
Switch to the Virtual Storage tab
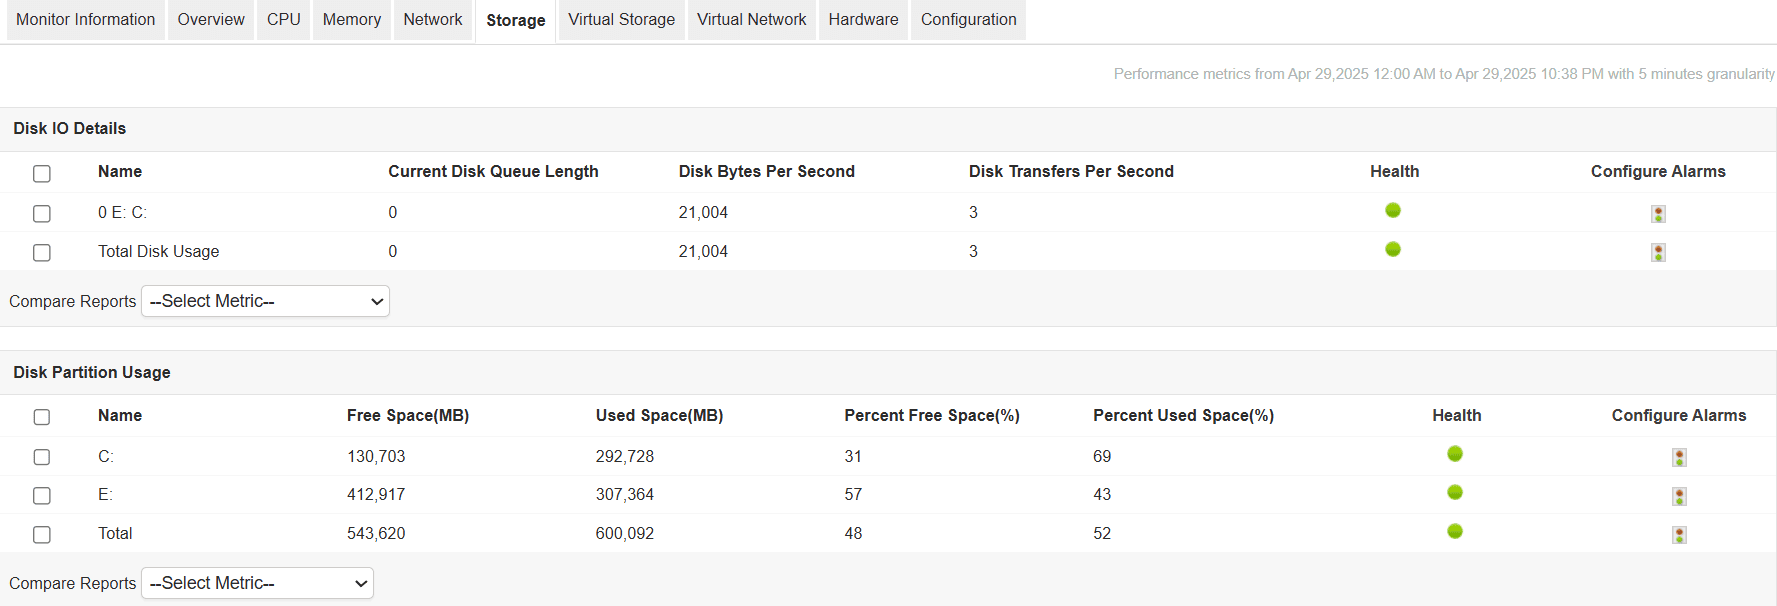point(621,20)
